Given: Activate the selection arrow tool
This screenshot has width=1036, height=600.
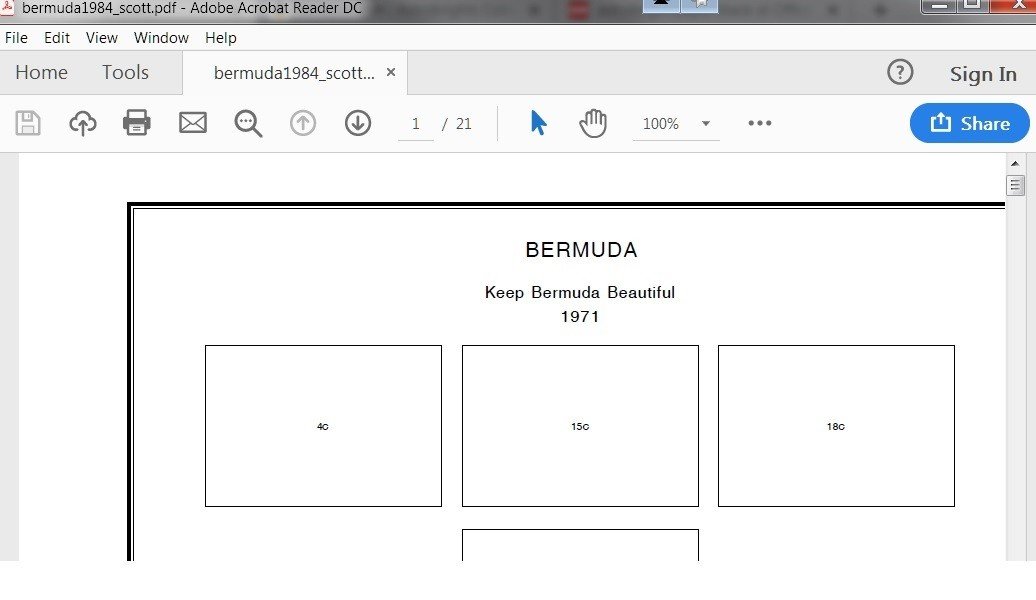Looking at the screenshot, I should click(x=538, y=123).
